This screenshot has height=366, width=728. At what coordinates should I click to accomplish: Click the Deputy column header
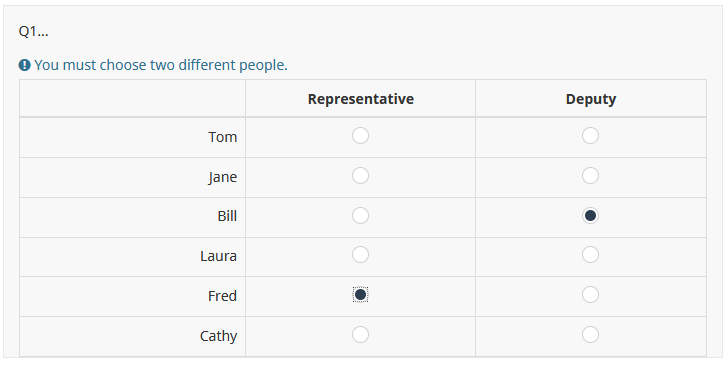pyautogui.click(x=591, y=99)
